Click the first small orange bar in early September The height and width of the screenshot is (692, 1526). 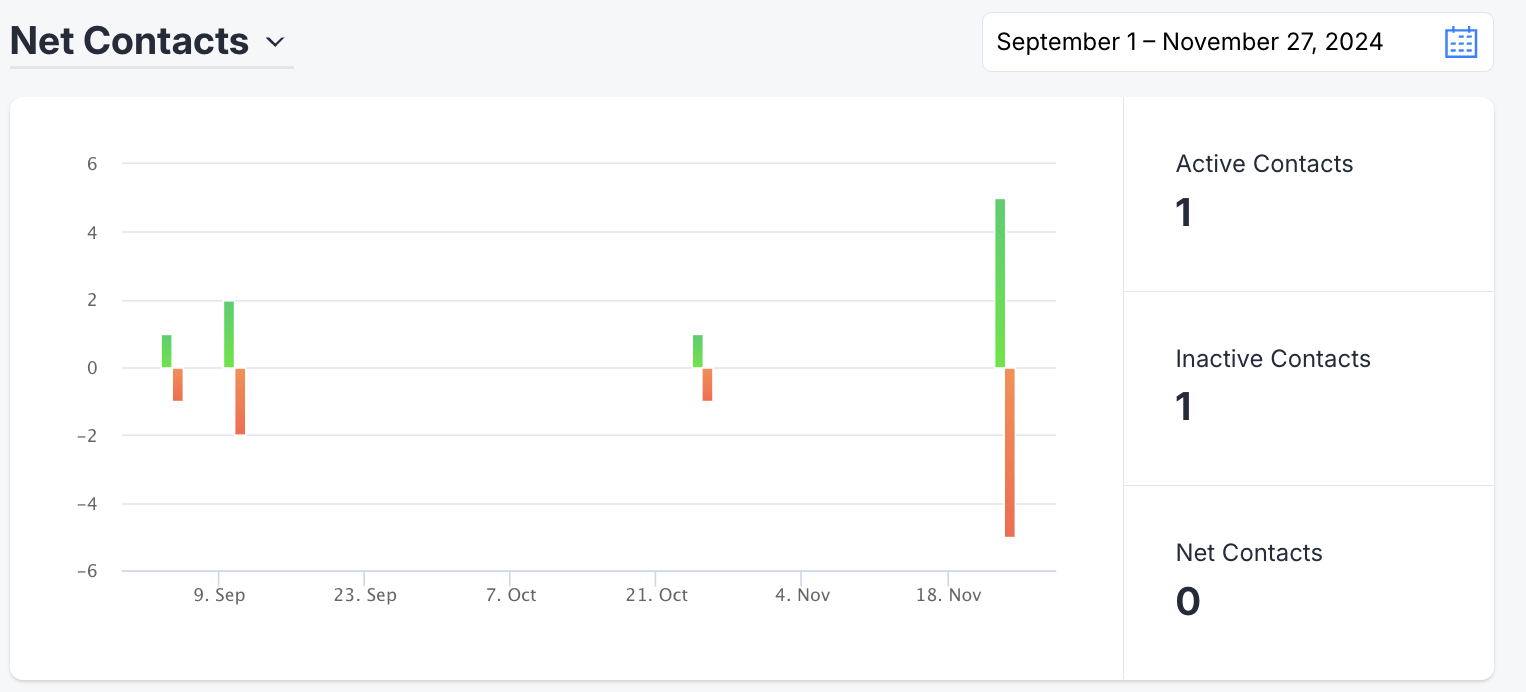click(x=178, y=385)
